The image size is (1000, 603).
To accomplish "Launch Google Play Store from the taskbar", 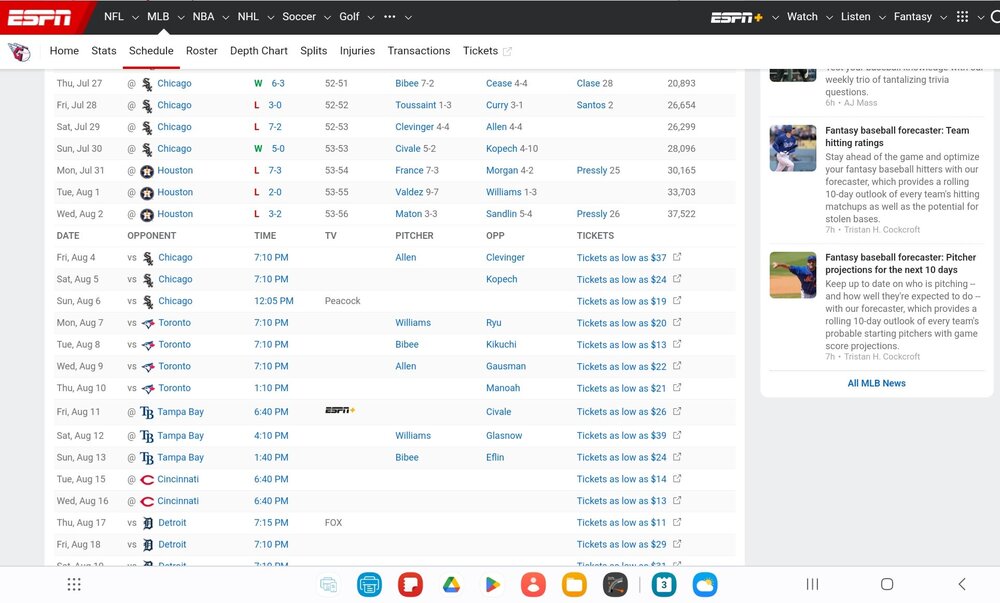I will (492, 584).
